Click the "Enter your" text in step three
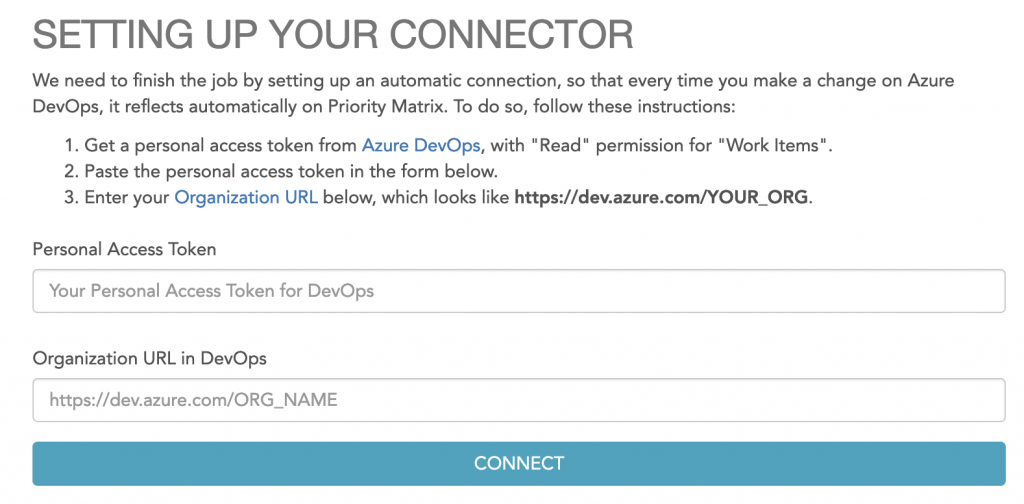The width and height of the screenshot is (1024, 504). [126, 197]
